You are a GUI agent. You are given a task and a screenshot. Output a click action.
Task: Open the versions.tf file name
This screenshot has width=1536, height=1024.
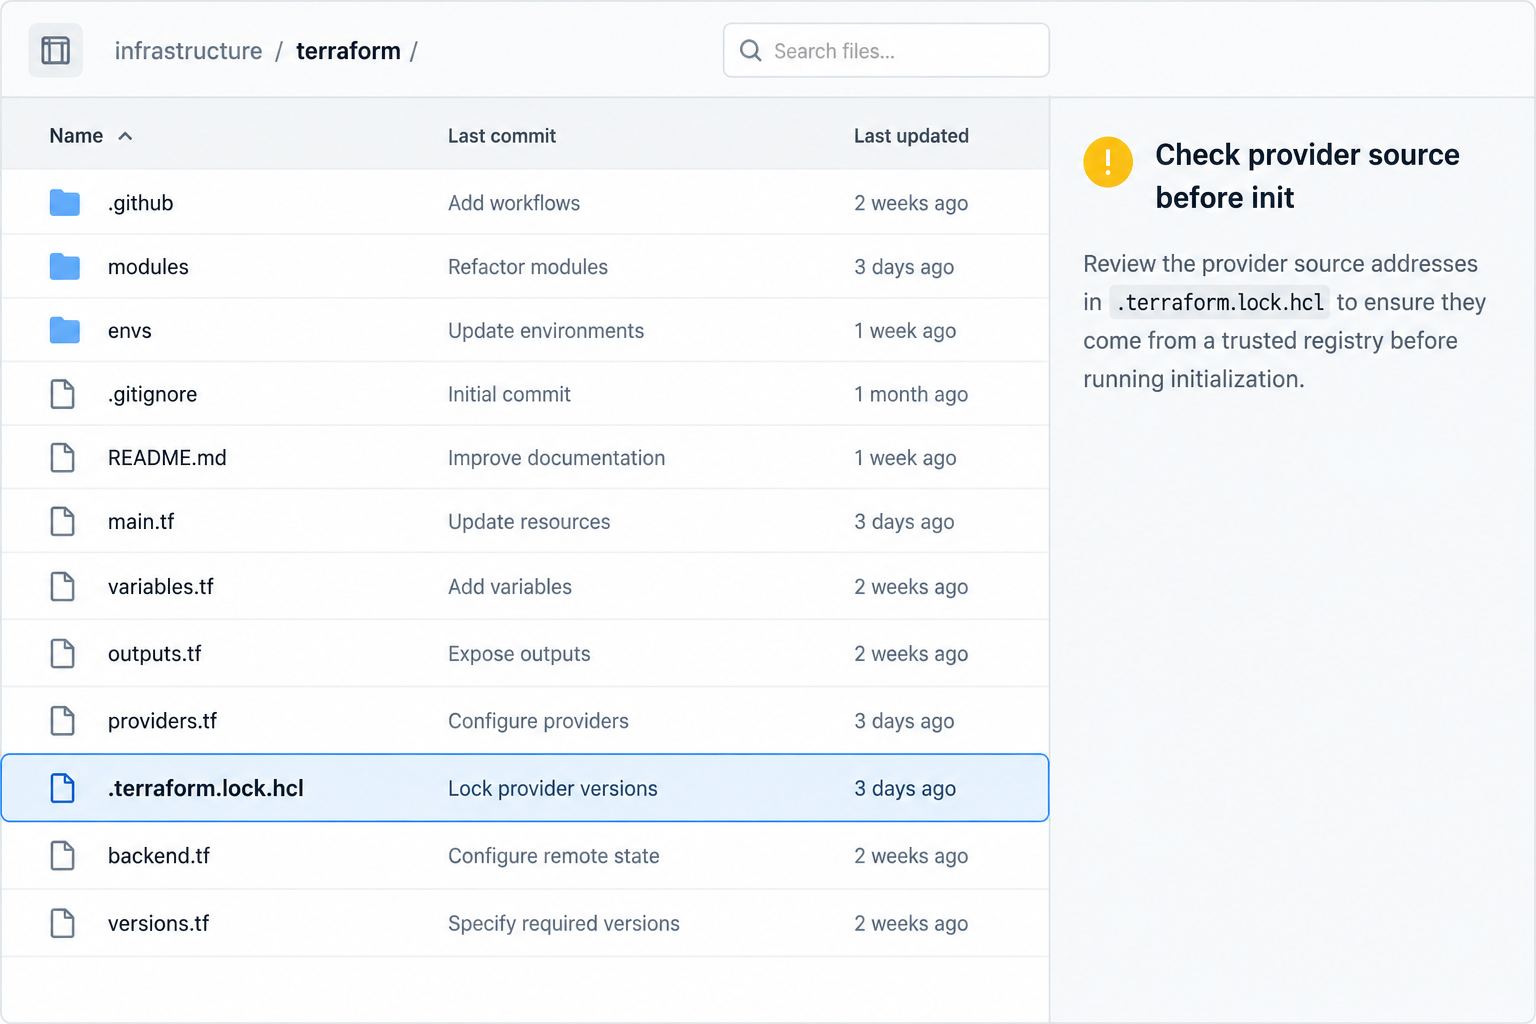coord(158,923)
